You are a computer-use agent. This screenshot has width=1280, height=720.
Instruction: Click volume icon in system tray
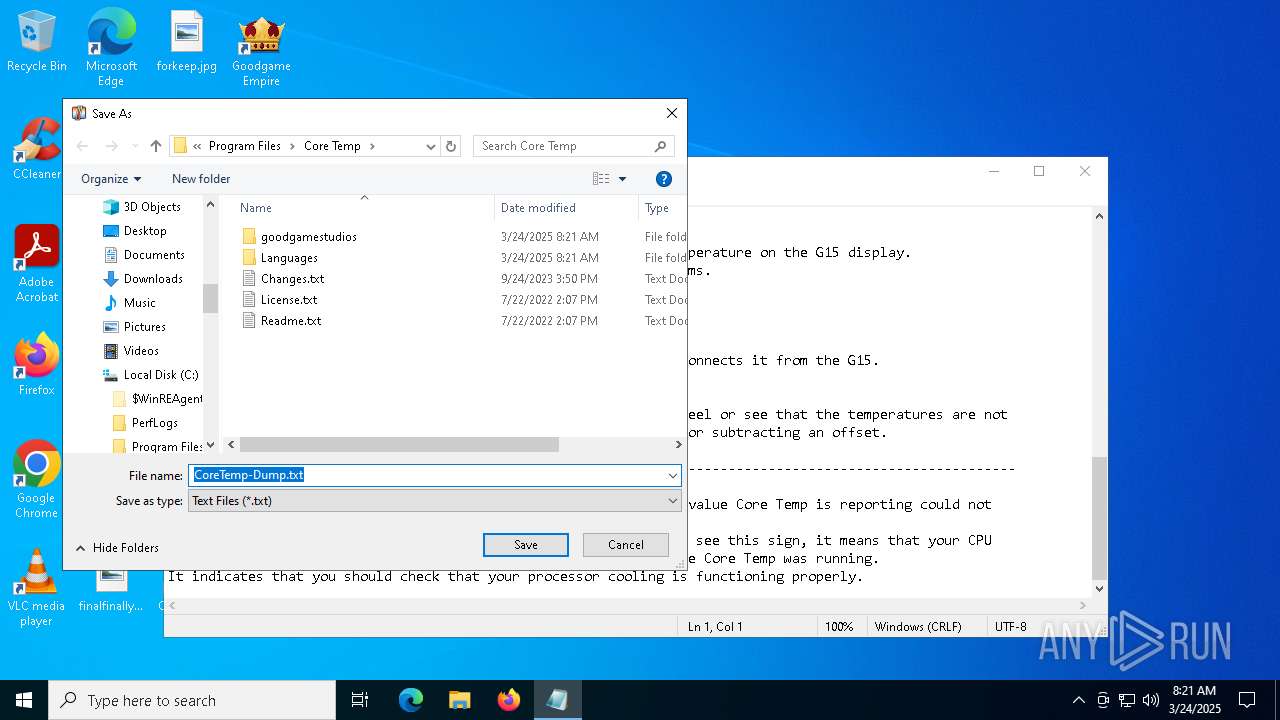pyautogui.click(x=1151, y=700)
